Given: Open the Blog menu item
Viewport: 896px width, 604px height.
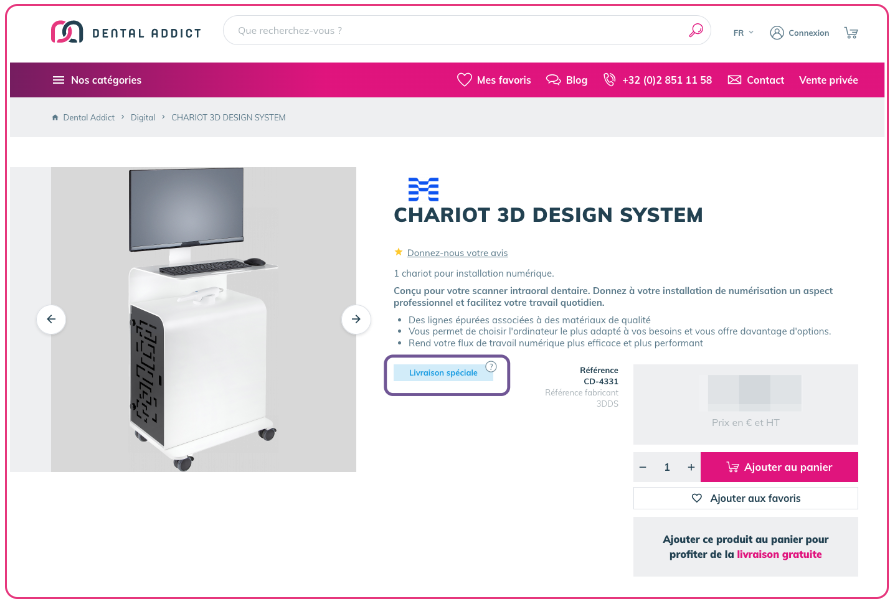Looking at the screenshot, I should pyautogui.click(x=566, y=80).
